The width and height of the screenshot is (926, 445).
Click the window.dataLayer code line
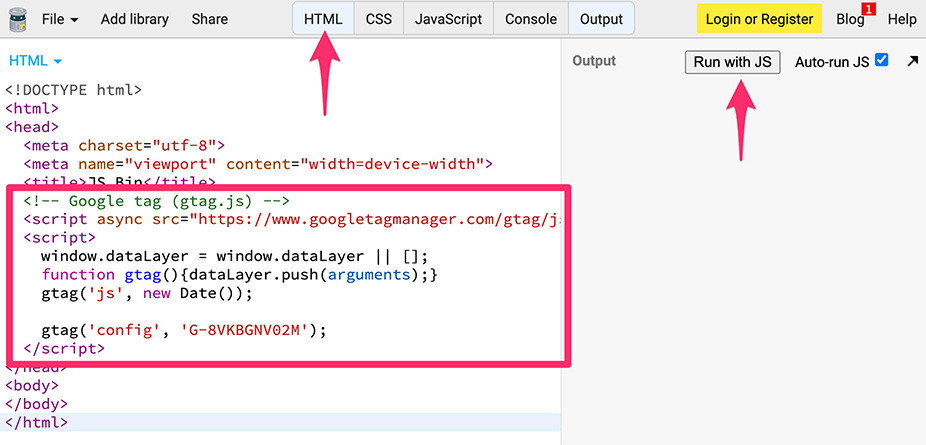pos(234,256)
